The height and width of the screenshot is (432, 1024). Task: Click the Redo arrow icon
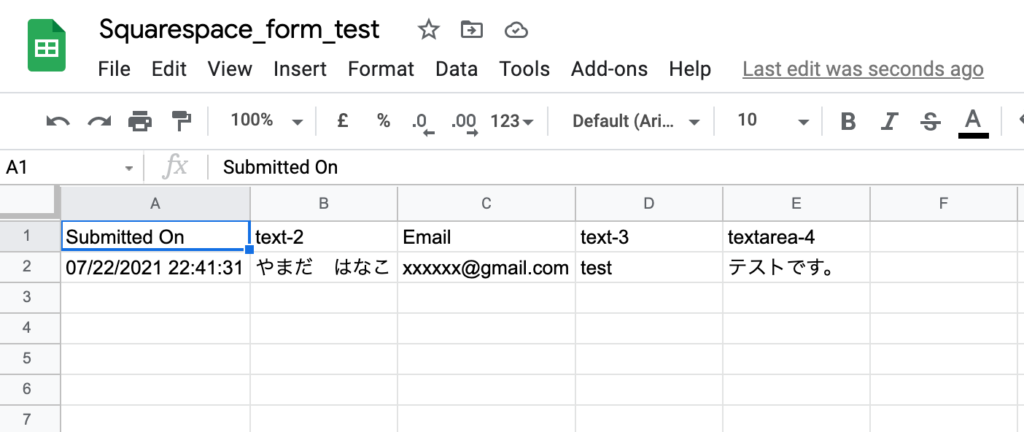[x=99, y=121]
